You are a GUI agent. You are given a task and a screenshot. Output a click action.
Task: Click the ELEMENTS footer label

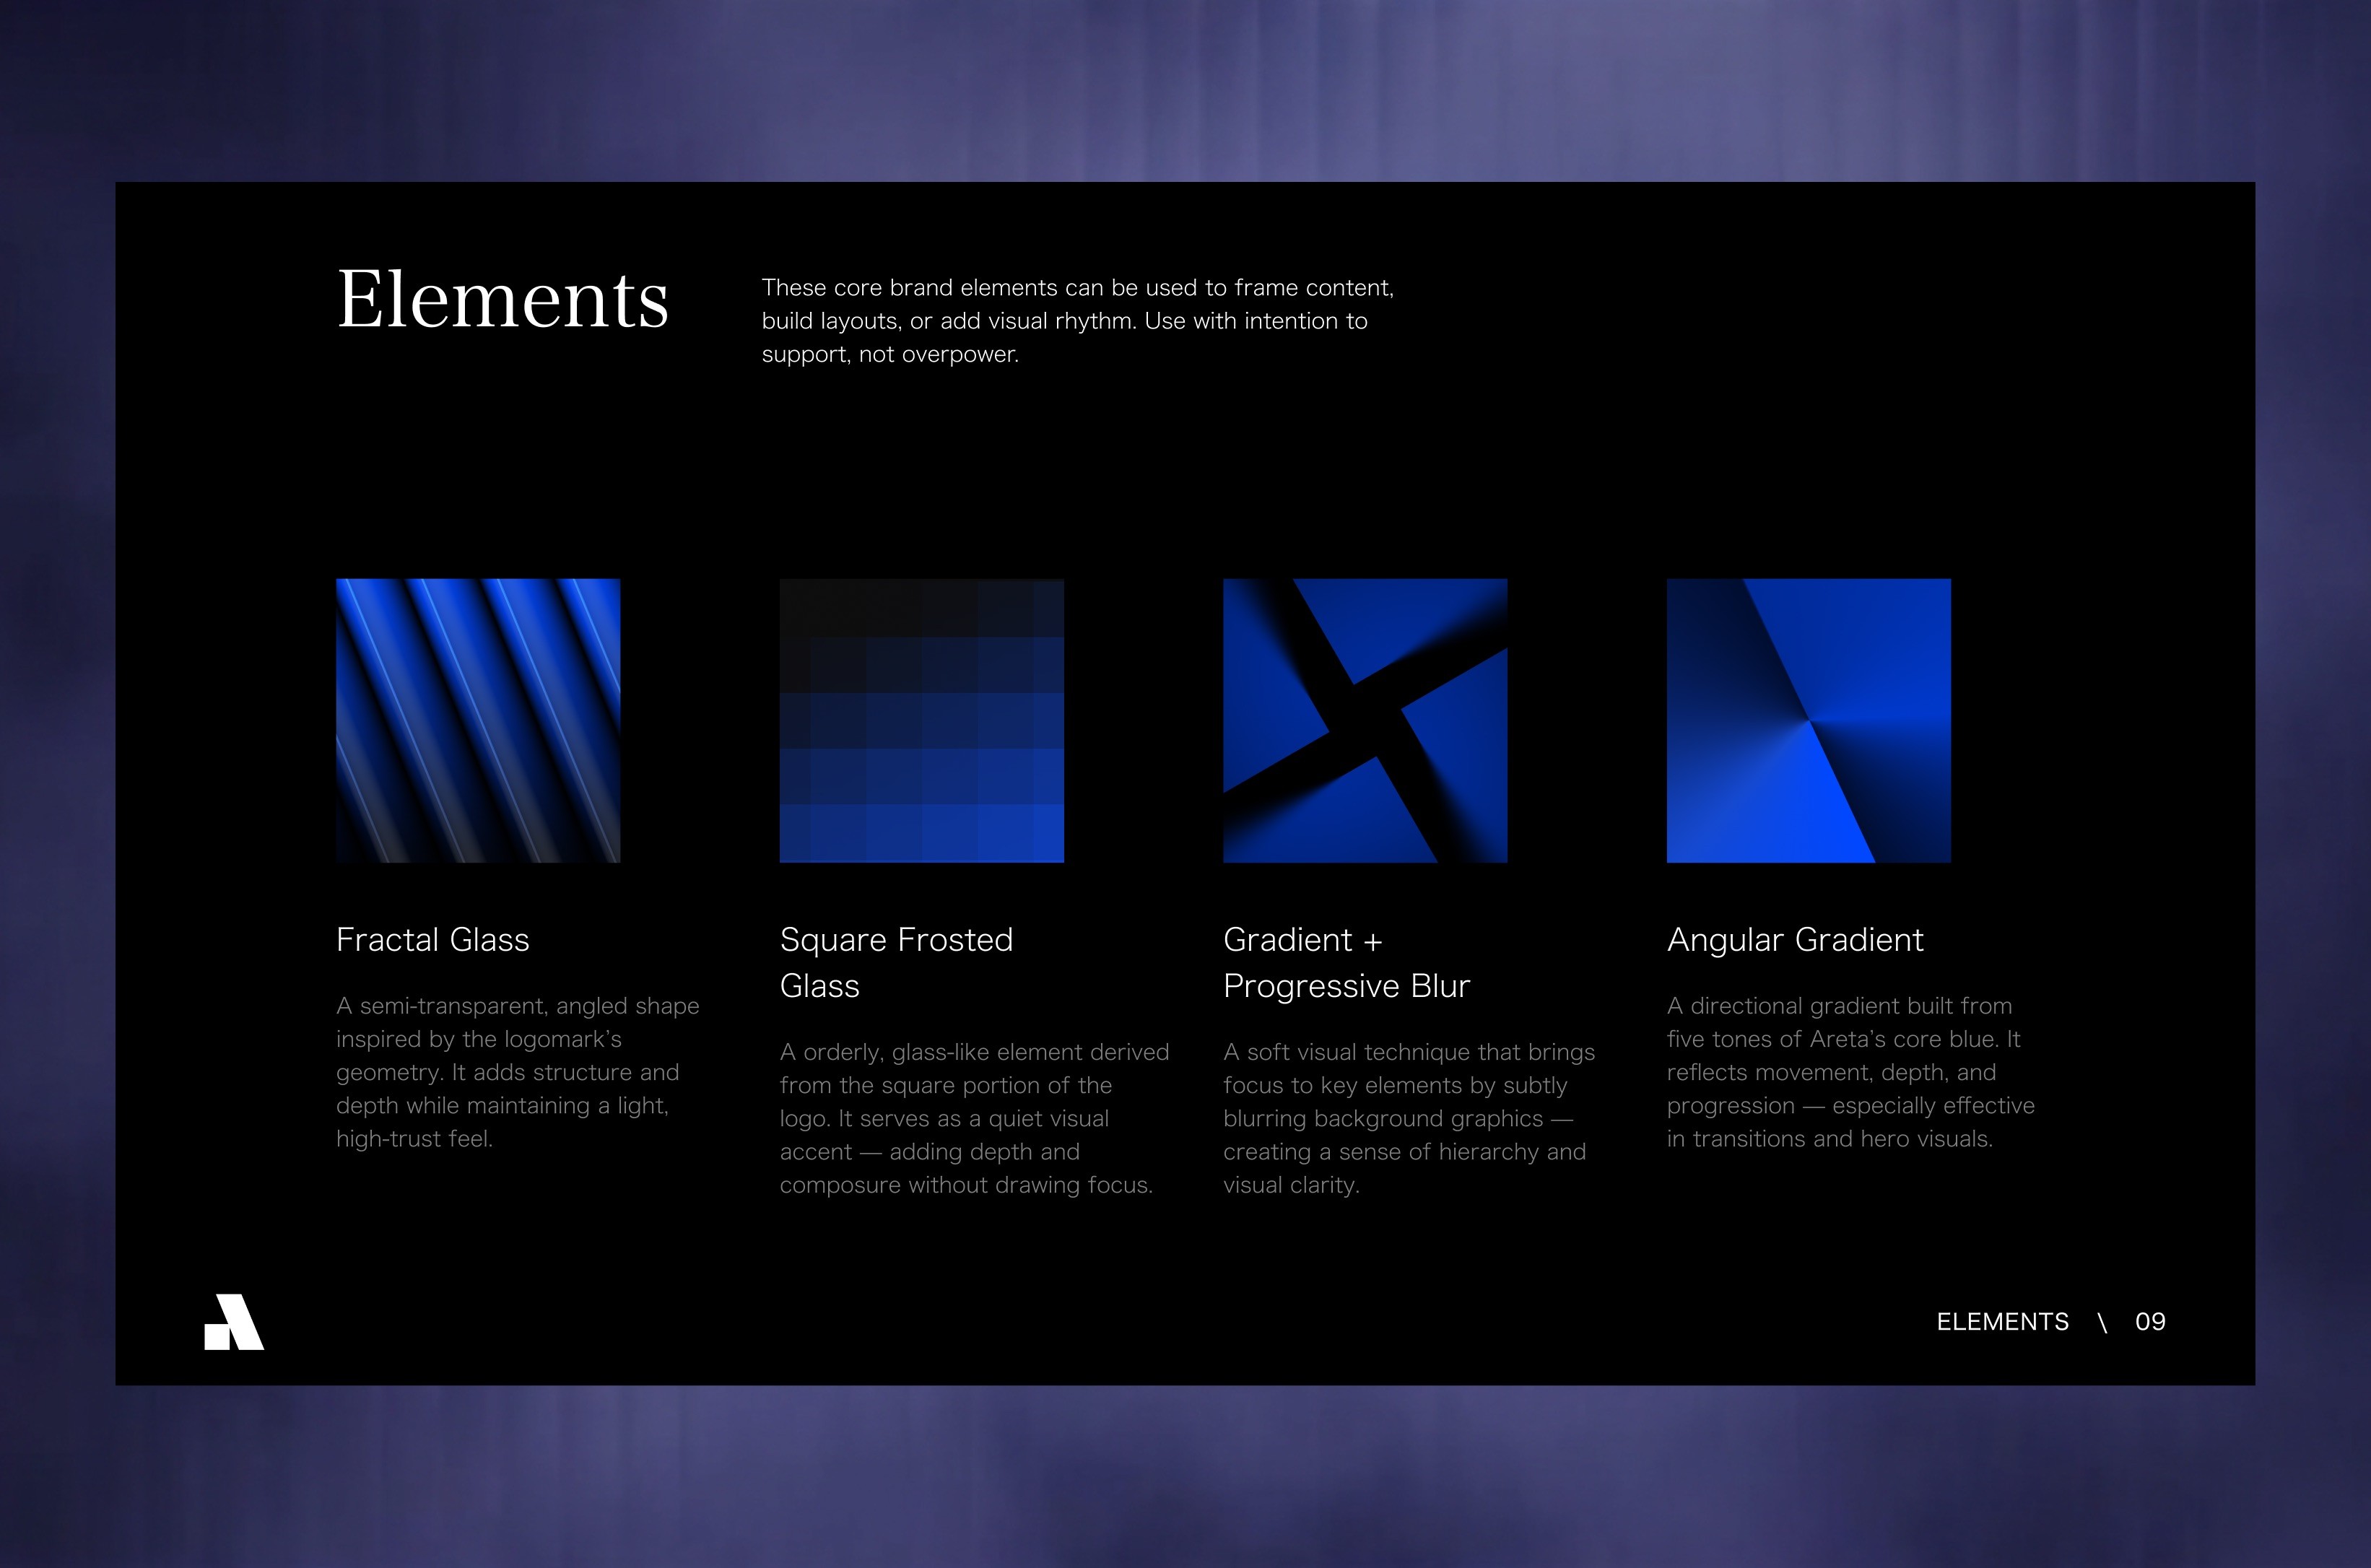click(2002, 1322)
